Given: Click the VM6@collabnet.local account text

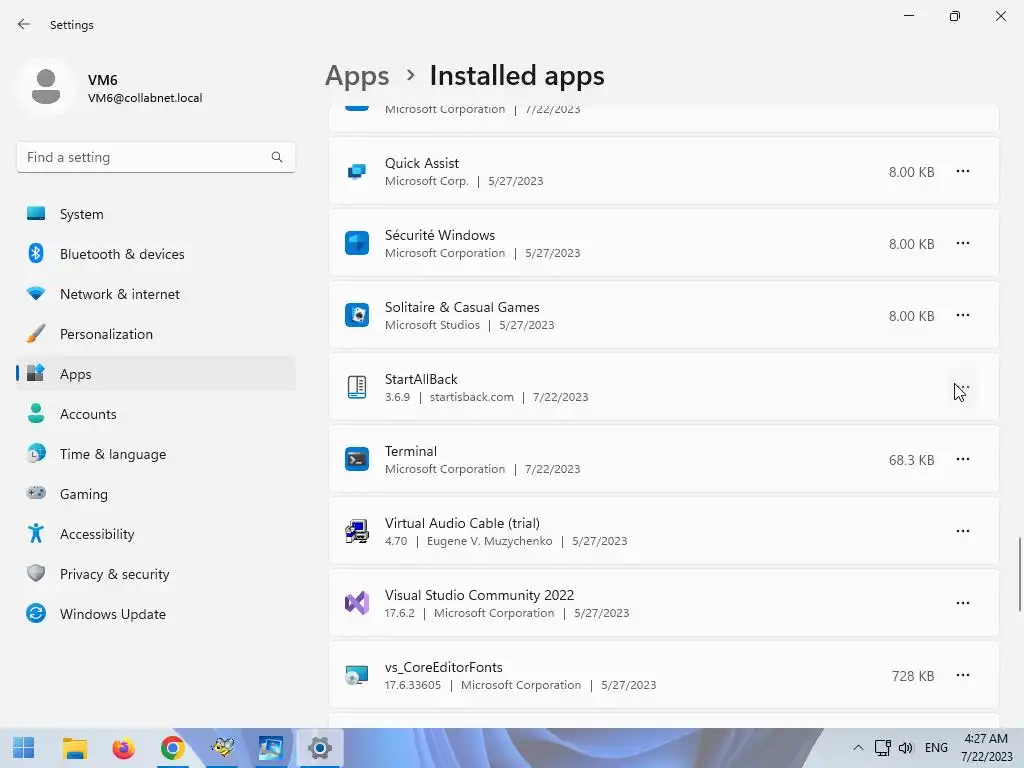Looking at the screenshot, I should click(145, 98).
